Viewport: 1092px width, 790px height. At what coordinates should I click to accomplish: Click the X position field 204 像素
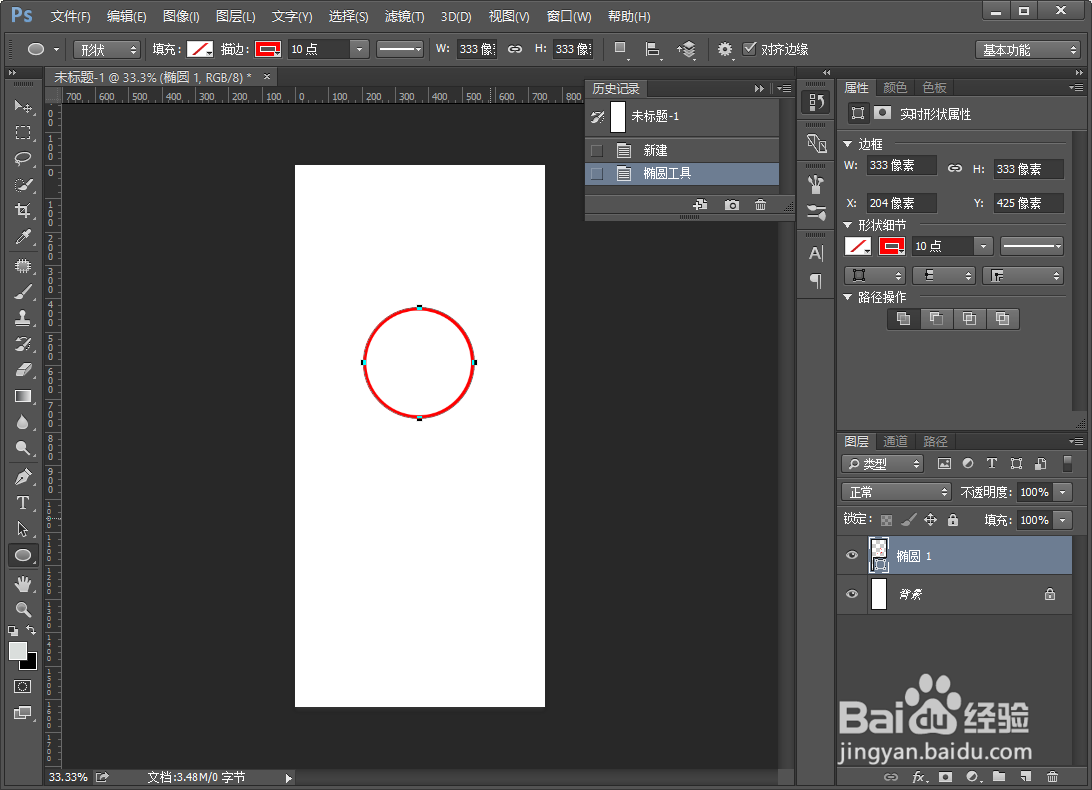click(901, 203)
